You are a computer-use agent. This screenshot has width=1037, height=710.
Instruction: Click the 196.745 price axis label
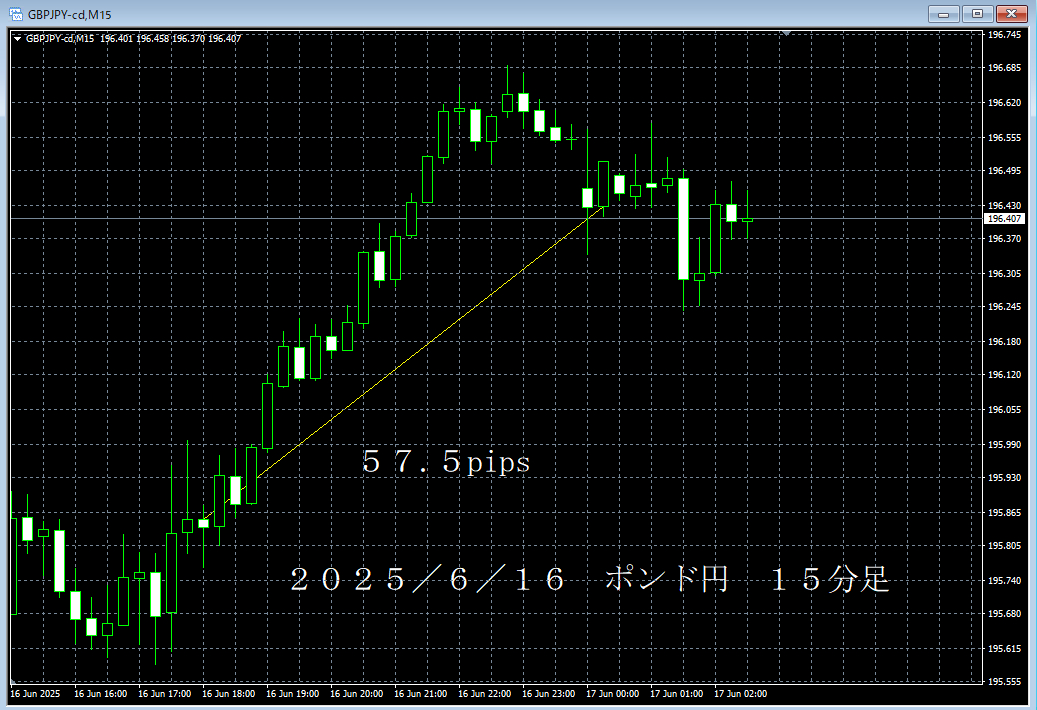[1004, 35]
